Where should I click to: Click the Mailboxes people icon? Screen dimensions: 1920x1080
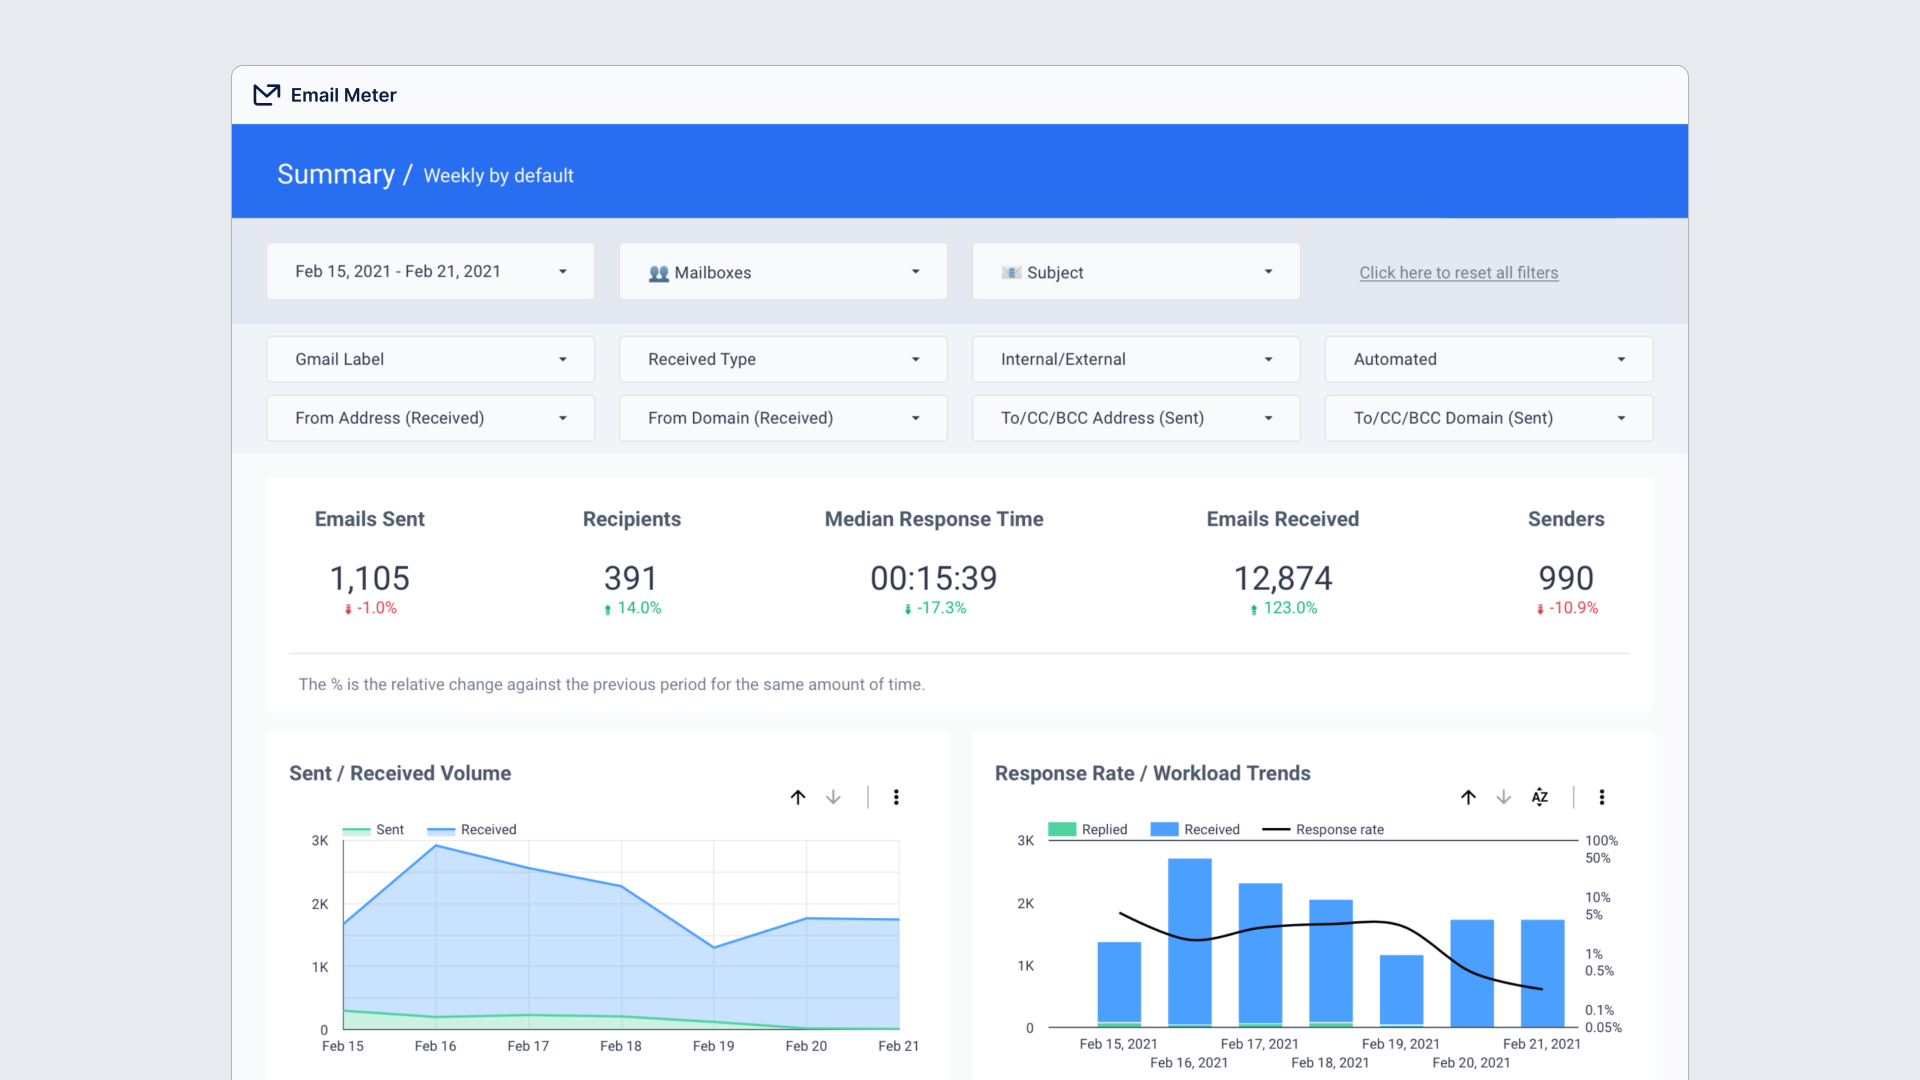(658, 272)
